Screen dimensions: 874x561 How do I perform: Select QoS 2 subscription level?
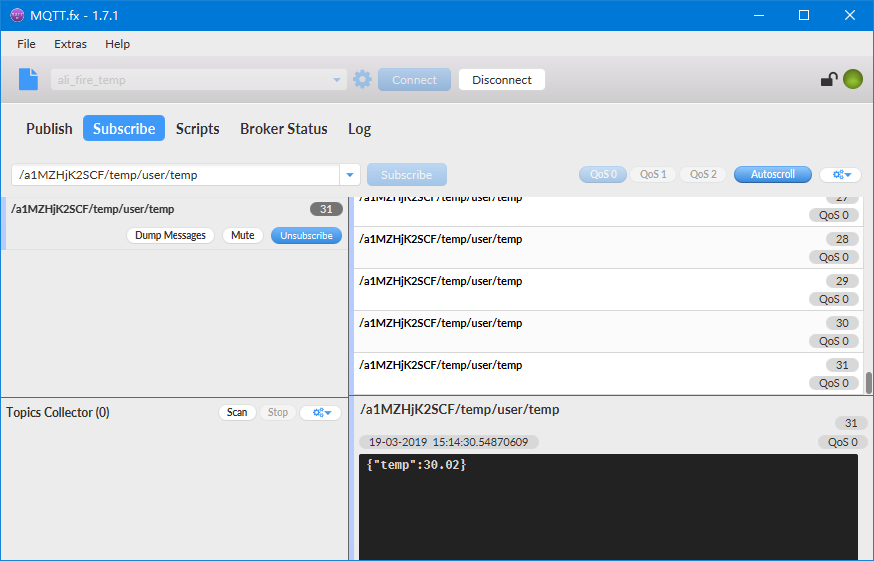[703, 175]
